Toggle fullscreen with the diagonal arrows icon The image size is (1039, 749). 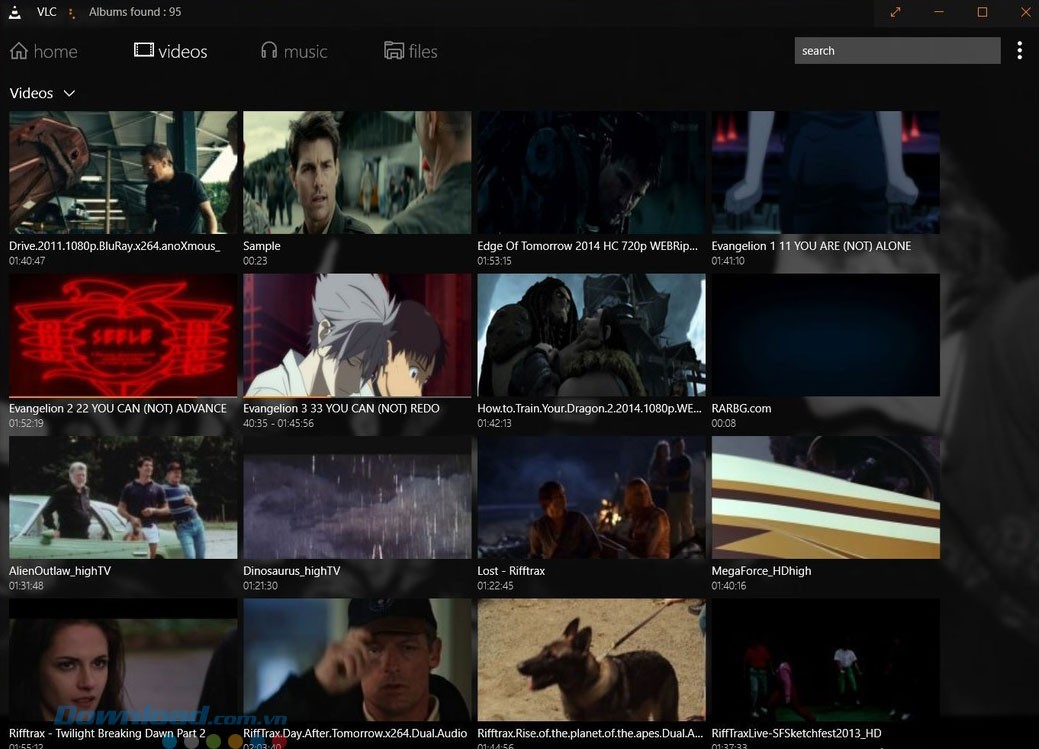click(x=895, y=12)
